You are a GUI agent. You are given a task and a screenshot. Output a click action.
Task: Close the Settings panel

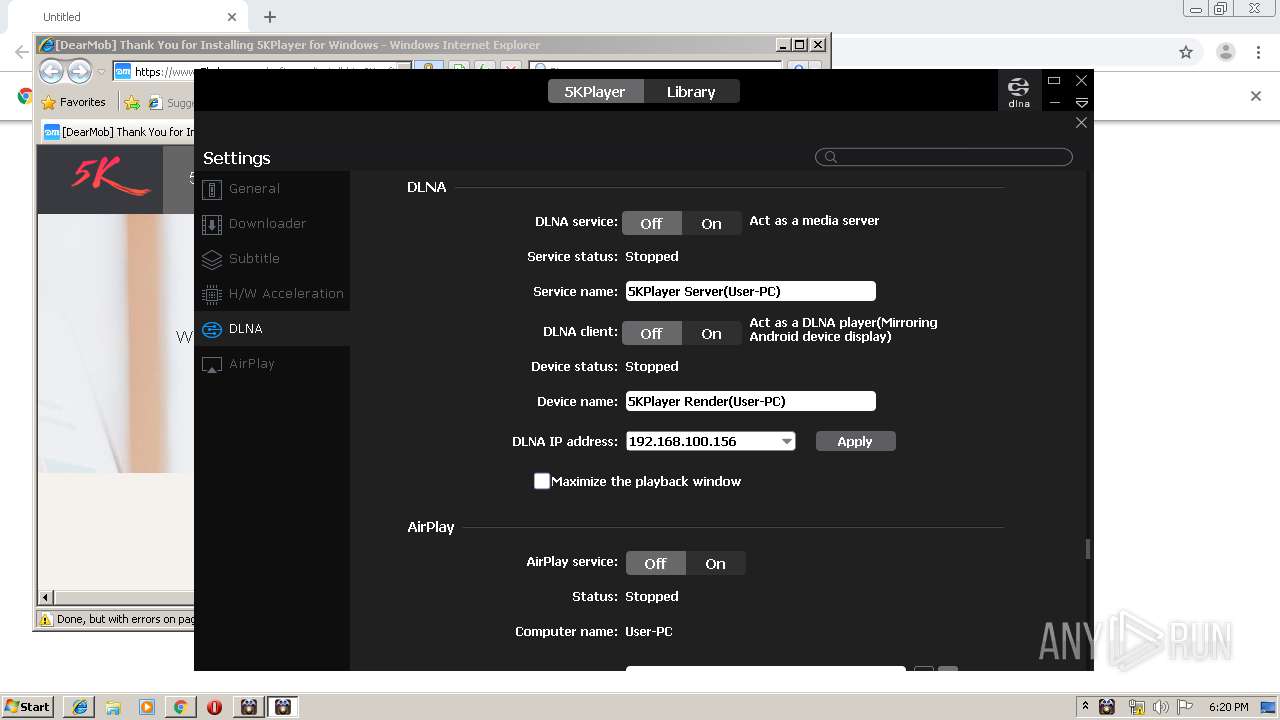[1081, 122]
